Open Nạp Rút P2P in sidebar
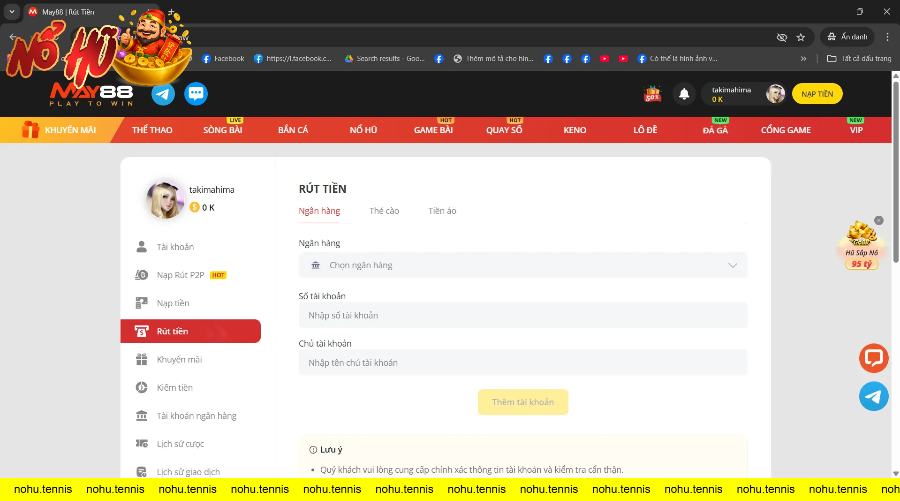900x501 pixels. [180, 275]
